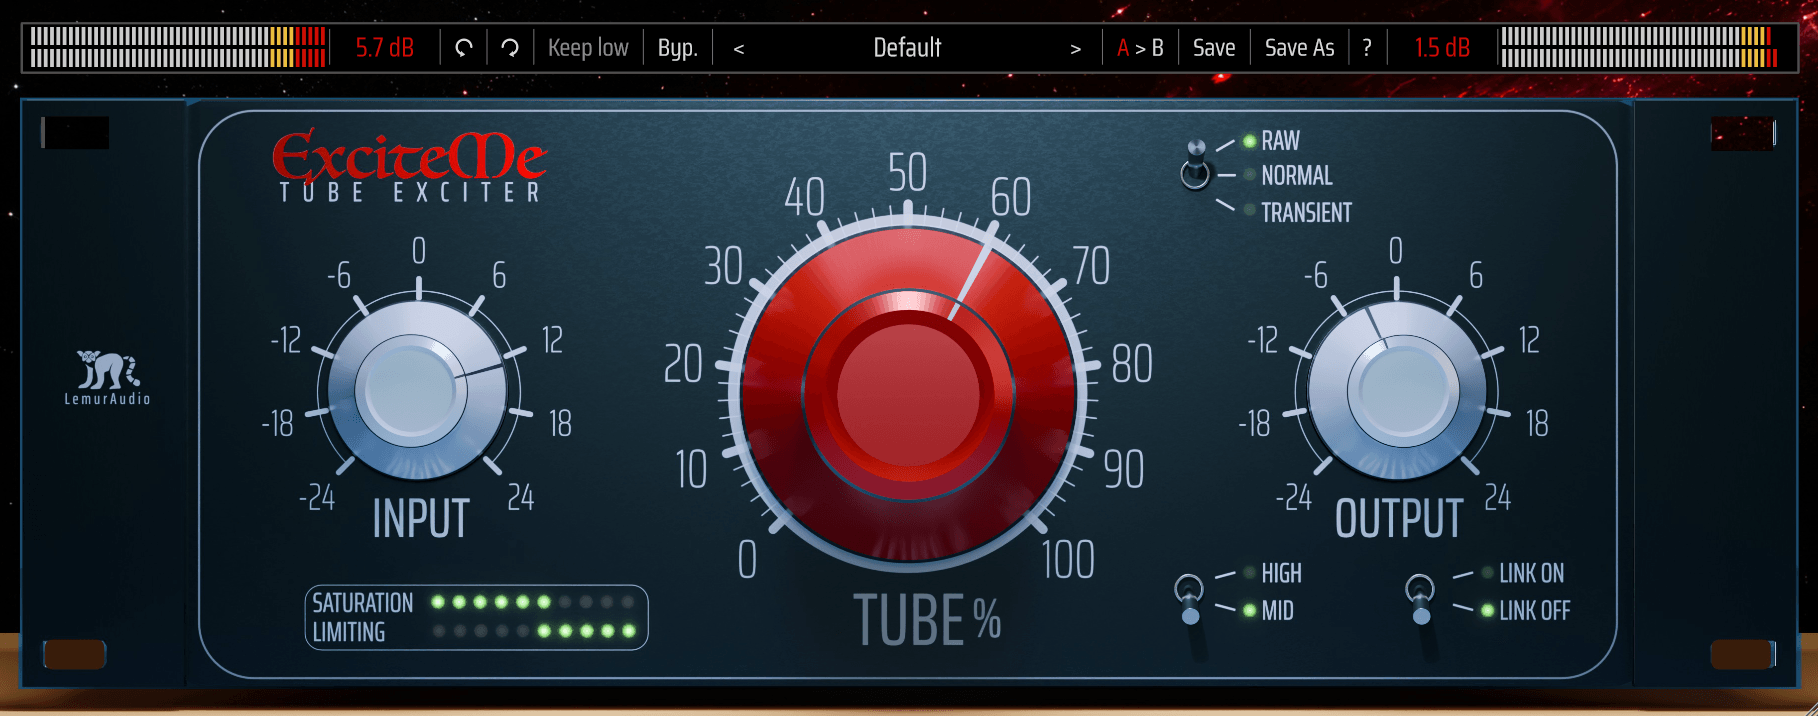Click the INPUT gain knob

416,390
